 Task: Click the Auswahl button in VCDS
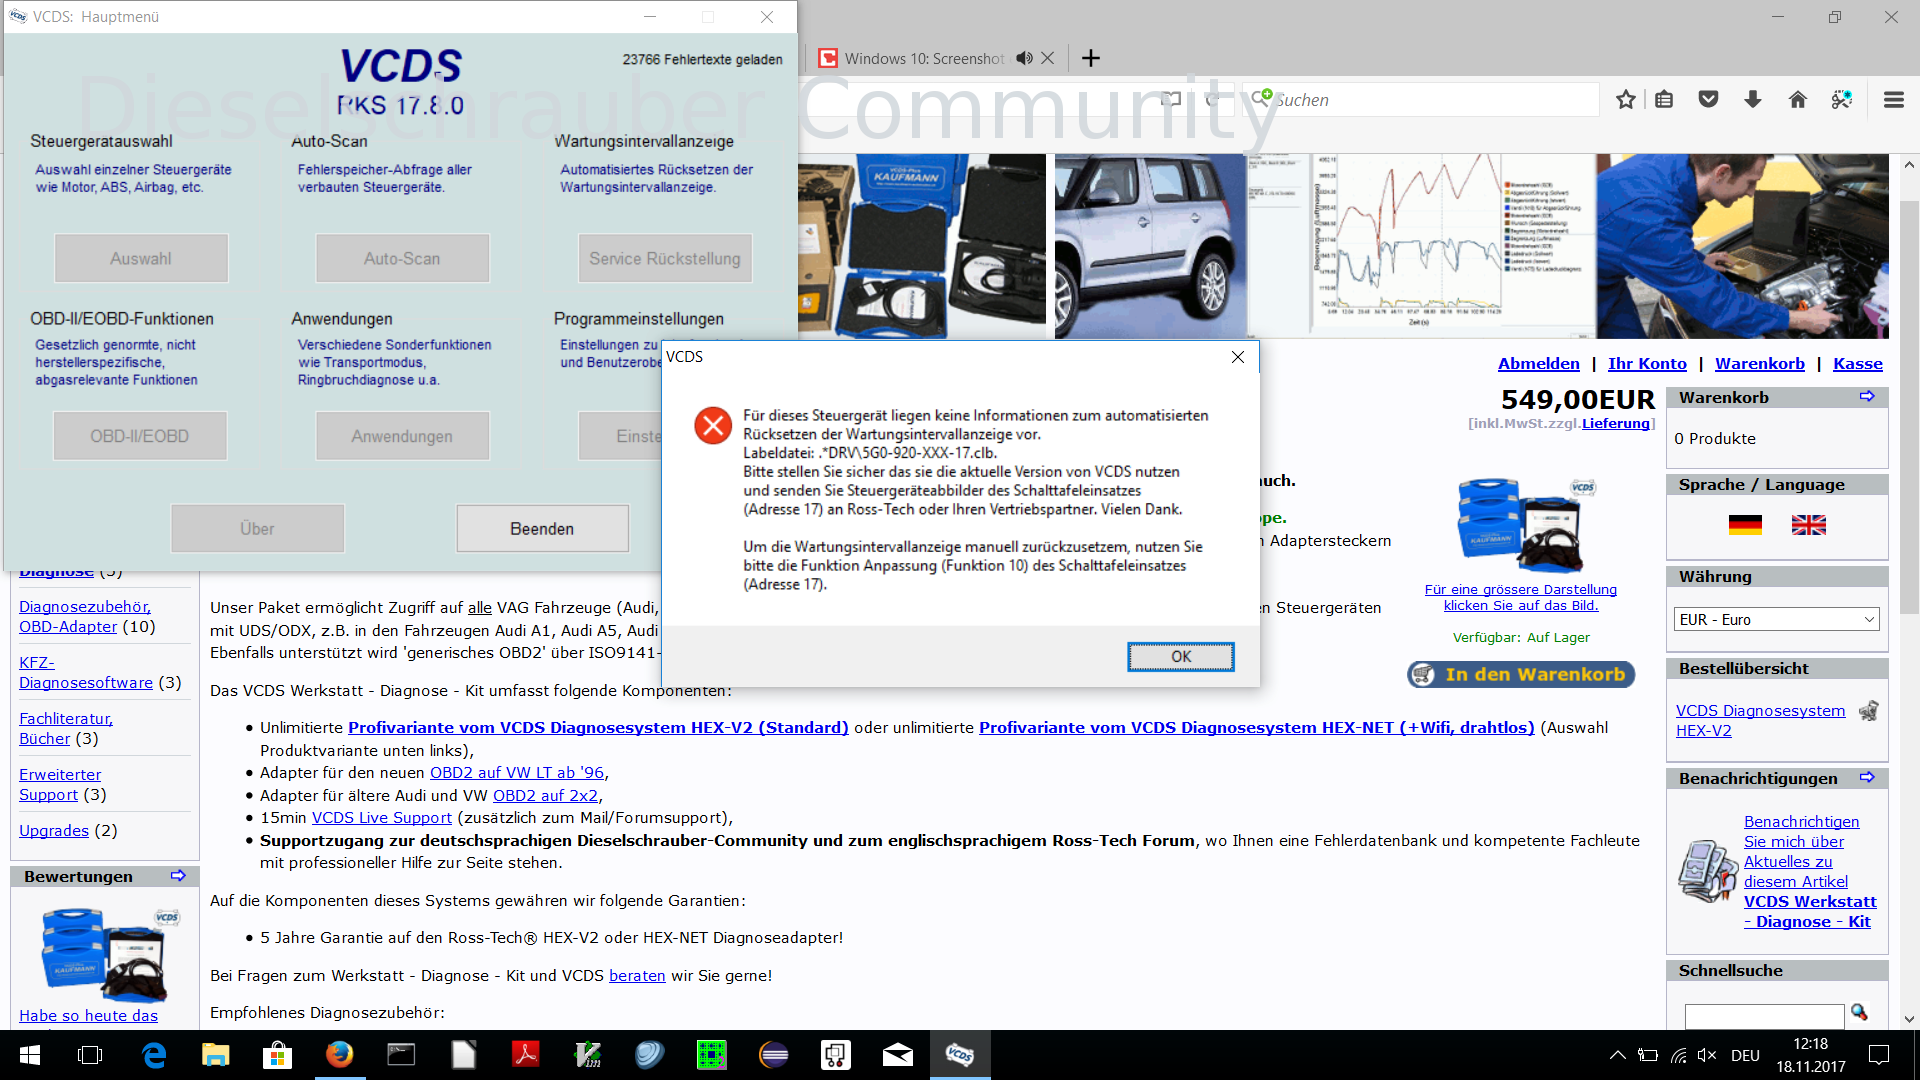pyautogui.click(x=141, y=258)
